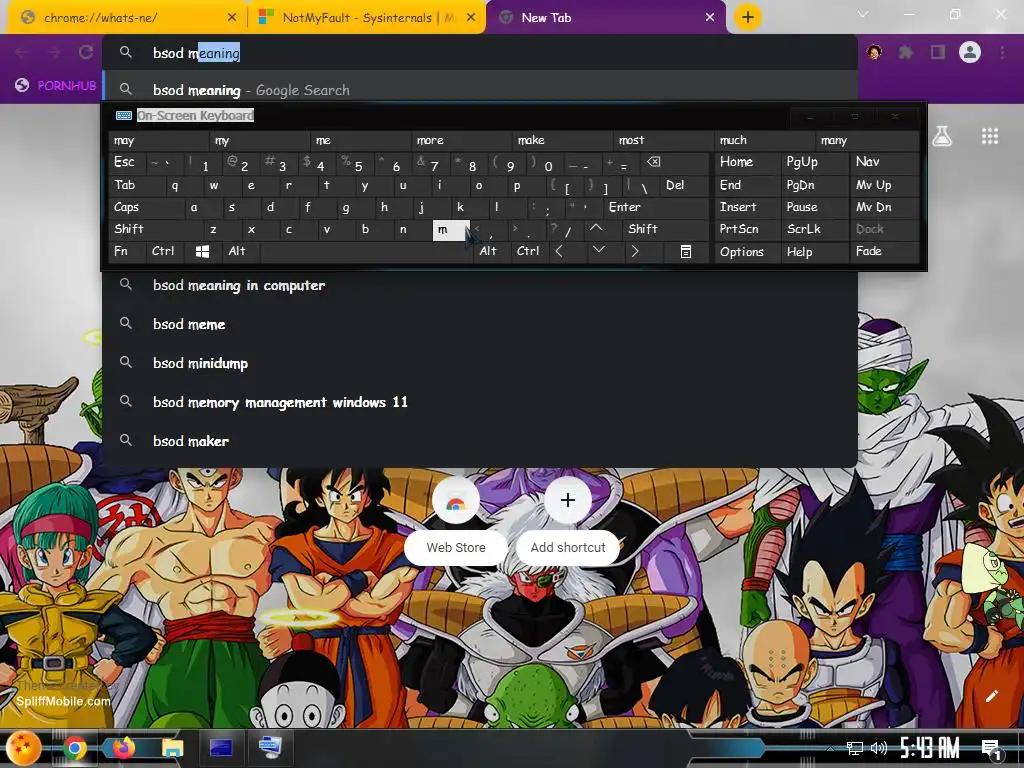Tap the Mv Up key on keyboard
This screenshot has width=1024, height=768.
pyautogui.click(x=884, y=185)
